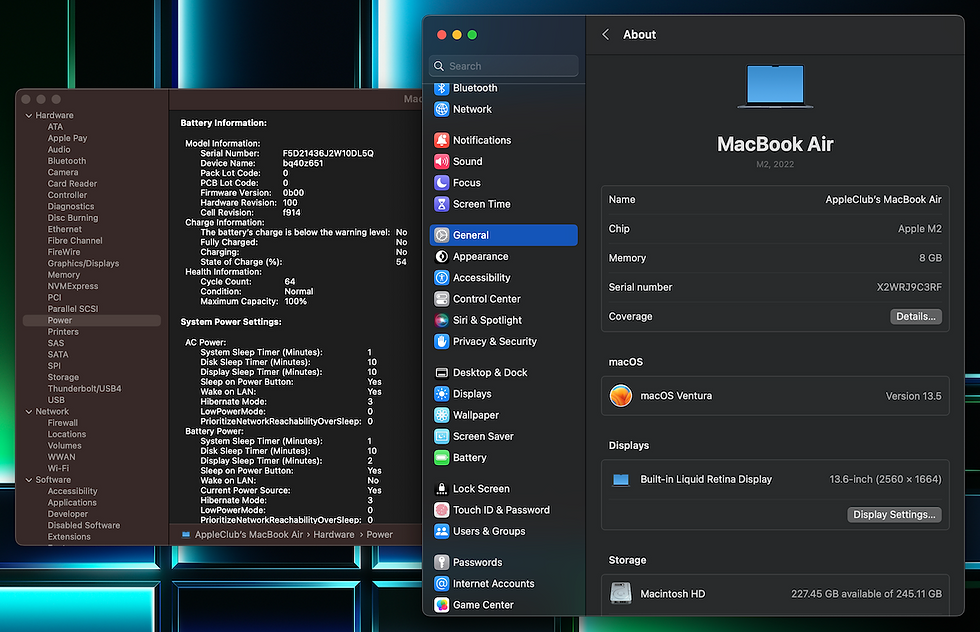
Task: Open the Desktop & Dock icon
Action: tap(442, 373)
